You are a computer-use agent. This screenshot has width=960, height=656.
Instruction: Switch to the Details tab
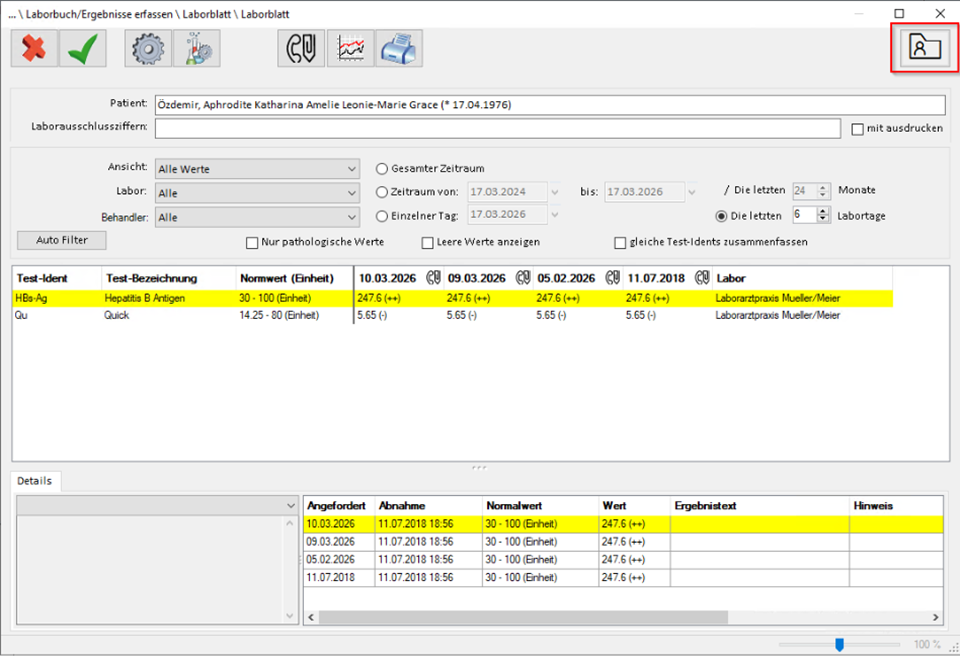pyautogui.click(x=36, y=481)
